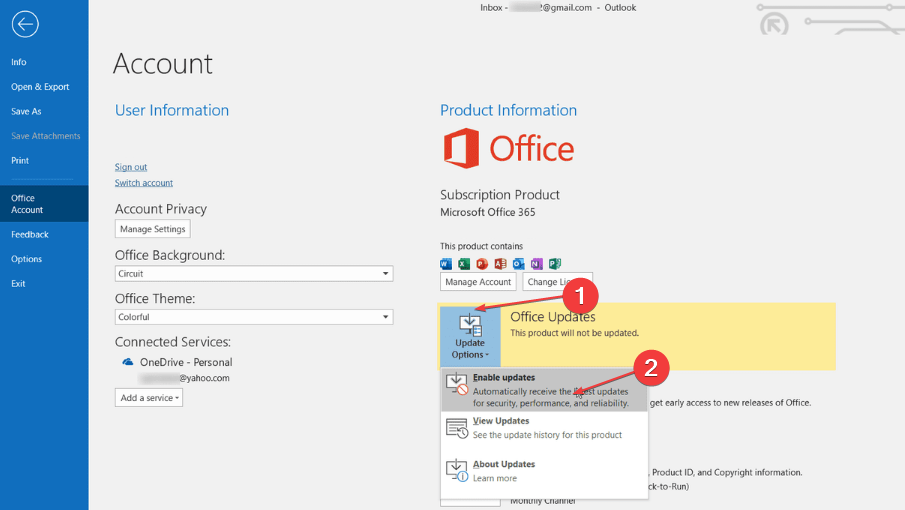Click the Microsoft Office 365 text
905x510 pixels.
pyautogui.click(x=488, y=212)
